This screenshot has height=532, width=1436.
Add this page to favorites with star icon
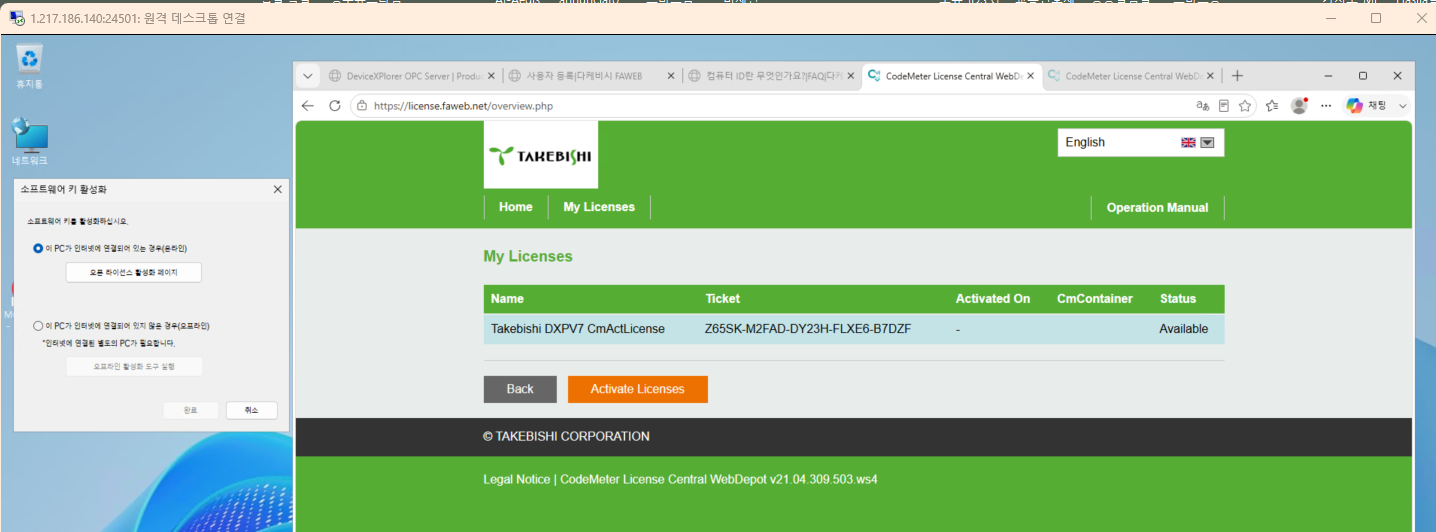[1245, 105]
